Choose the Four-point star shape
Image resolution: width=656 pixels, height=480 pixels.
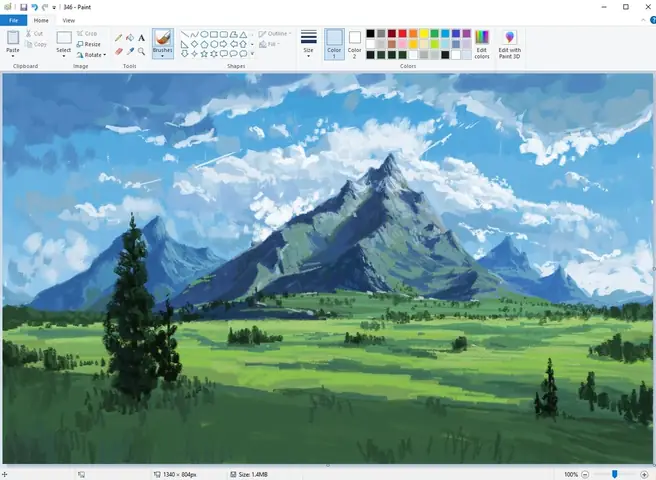tap(195, 54)
